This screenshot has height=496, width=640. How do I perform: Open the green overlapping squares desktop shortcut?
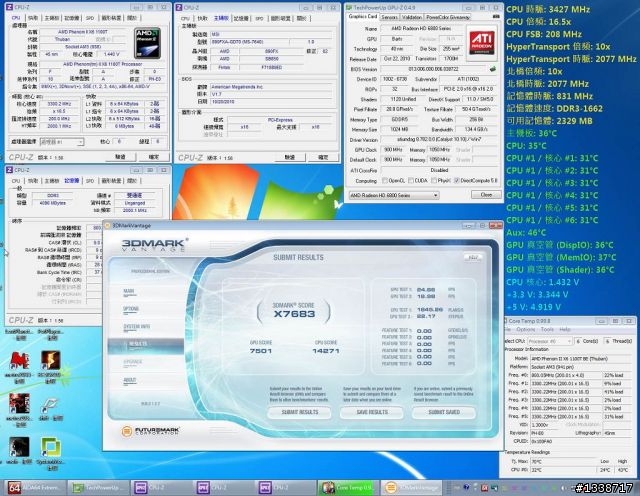51,447
